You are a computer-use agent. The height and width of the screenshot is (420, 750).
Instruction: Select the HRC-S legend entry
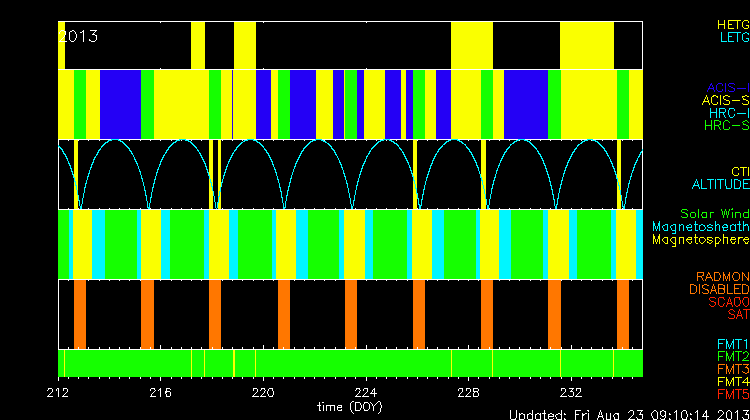point(726,126)
